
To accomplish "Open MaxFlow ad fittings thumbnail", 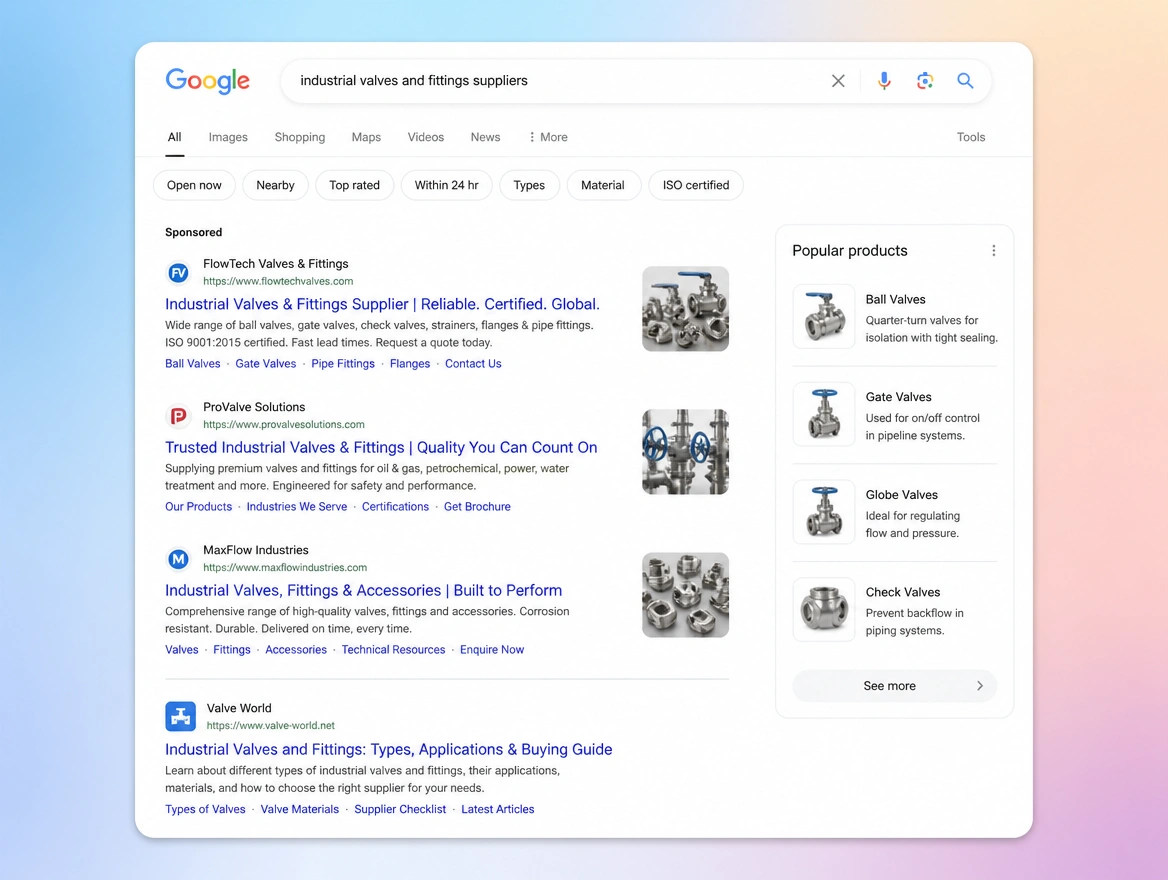I will coord(685,595).
